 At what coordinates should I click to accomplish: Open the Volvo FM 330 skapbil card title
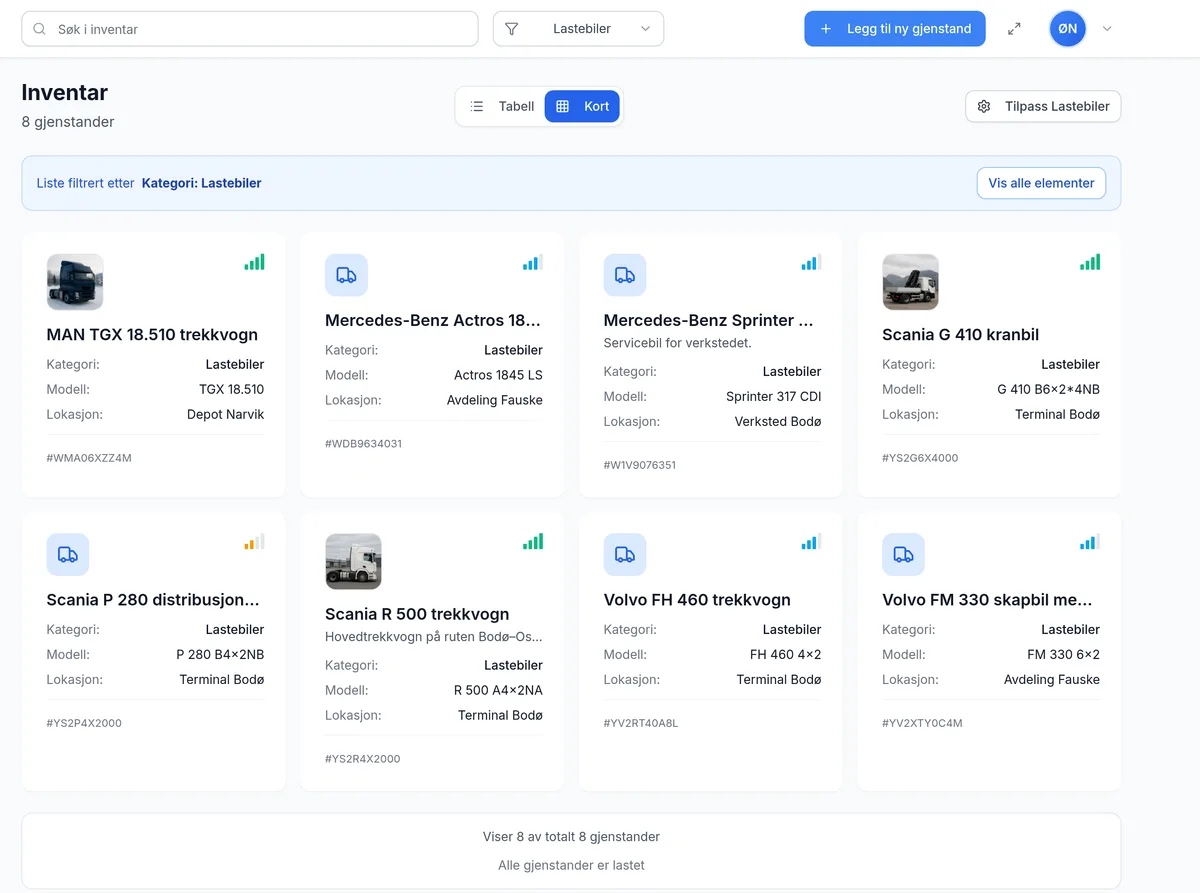click(x=987, y=600)
